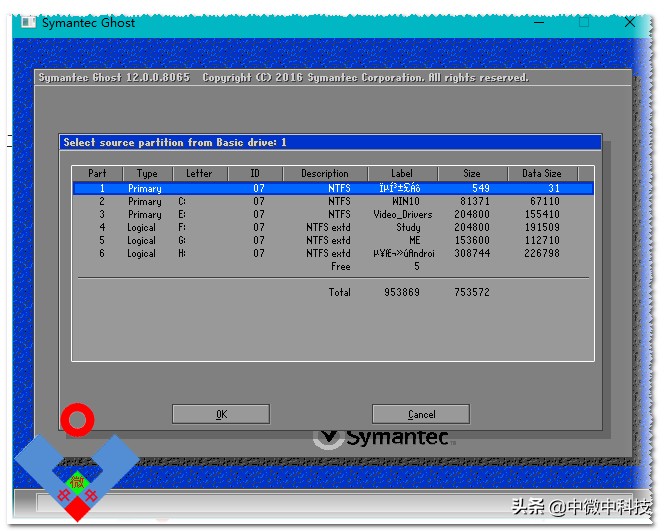Click the Data Size column header
The width and height of the screenshot is (666, 531).
pyautogui.click(x=541, y=173)
